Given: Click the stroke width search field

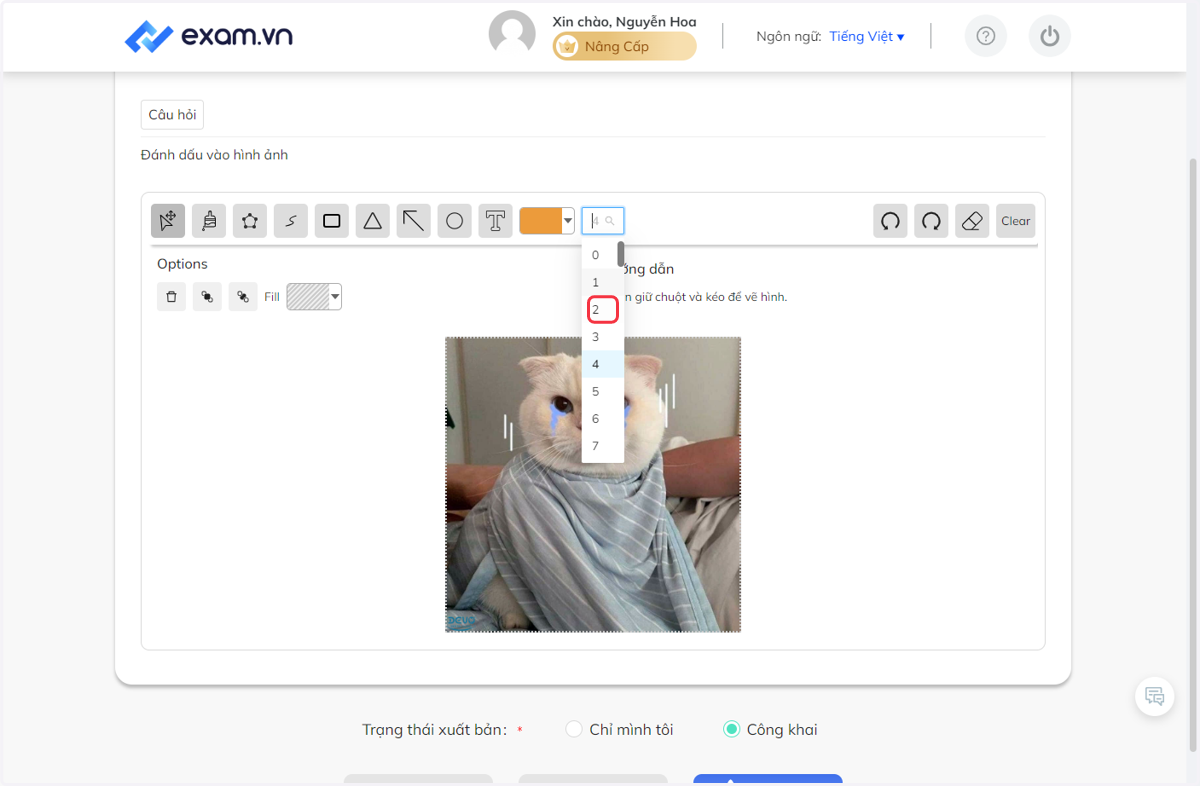Looking at the screenshot, I should click(x=603, y=221).
